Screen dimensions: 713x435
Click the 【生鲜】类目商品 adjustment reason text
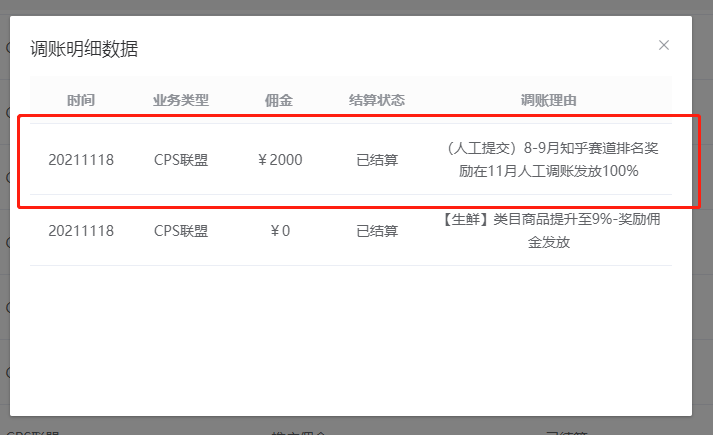click(x=549, y=230)
